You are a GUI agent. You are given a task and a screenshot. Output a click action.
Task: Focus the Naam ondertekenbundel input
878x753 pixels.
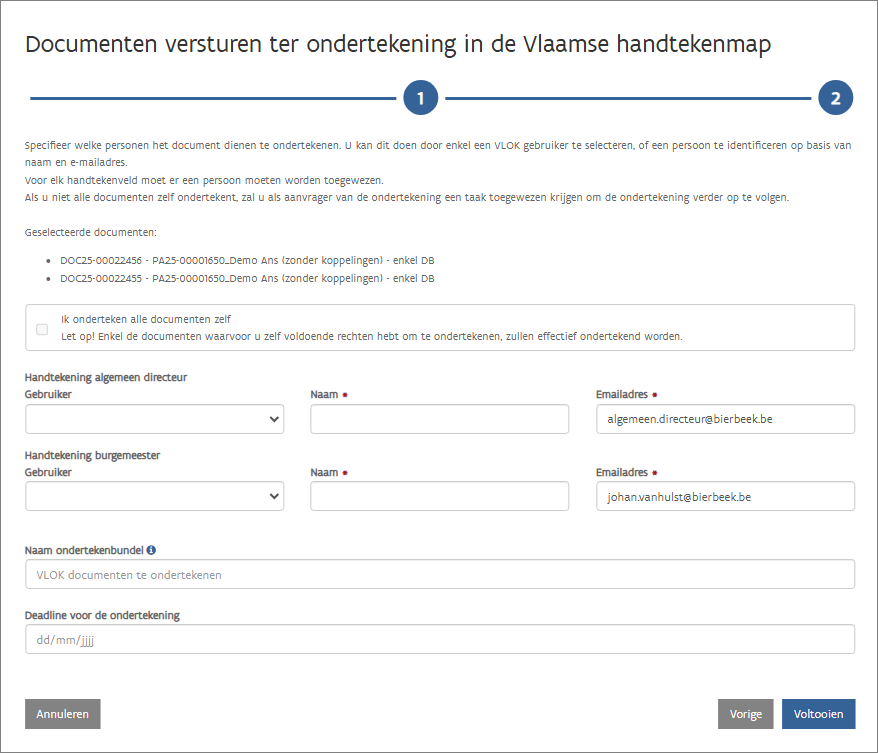[439, 575]
